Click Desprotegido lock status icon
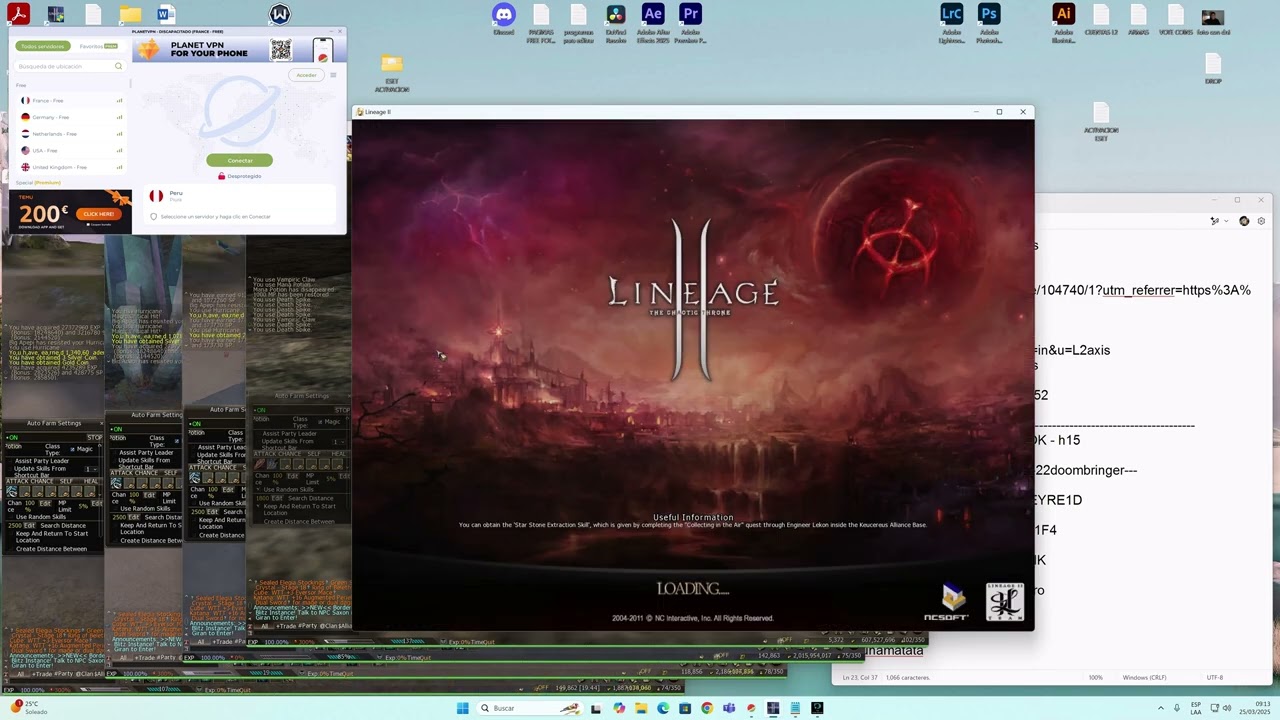 [221, 176]
